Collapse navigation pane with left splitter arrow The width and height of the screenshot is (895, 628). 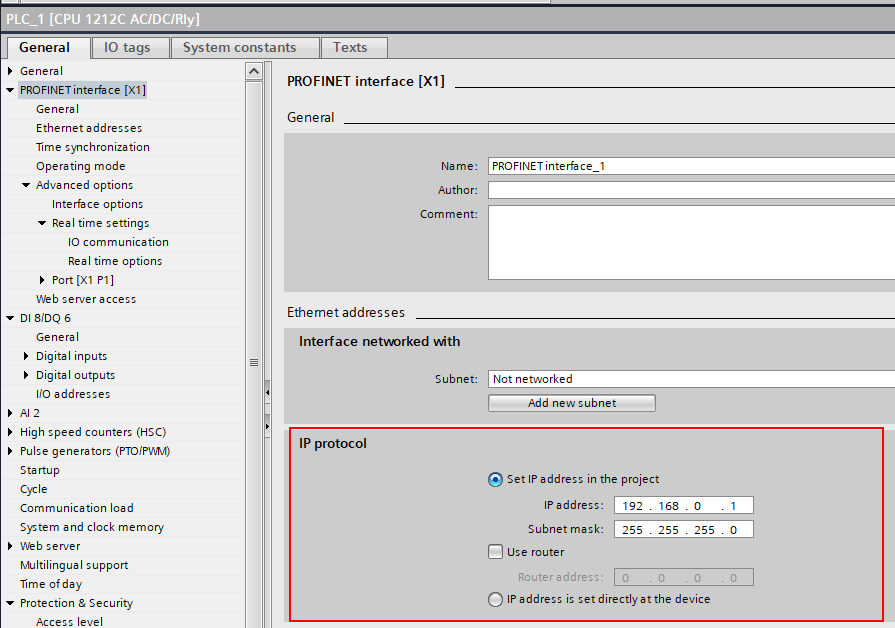[x=267, y=393]
